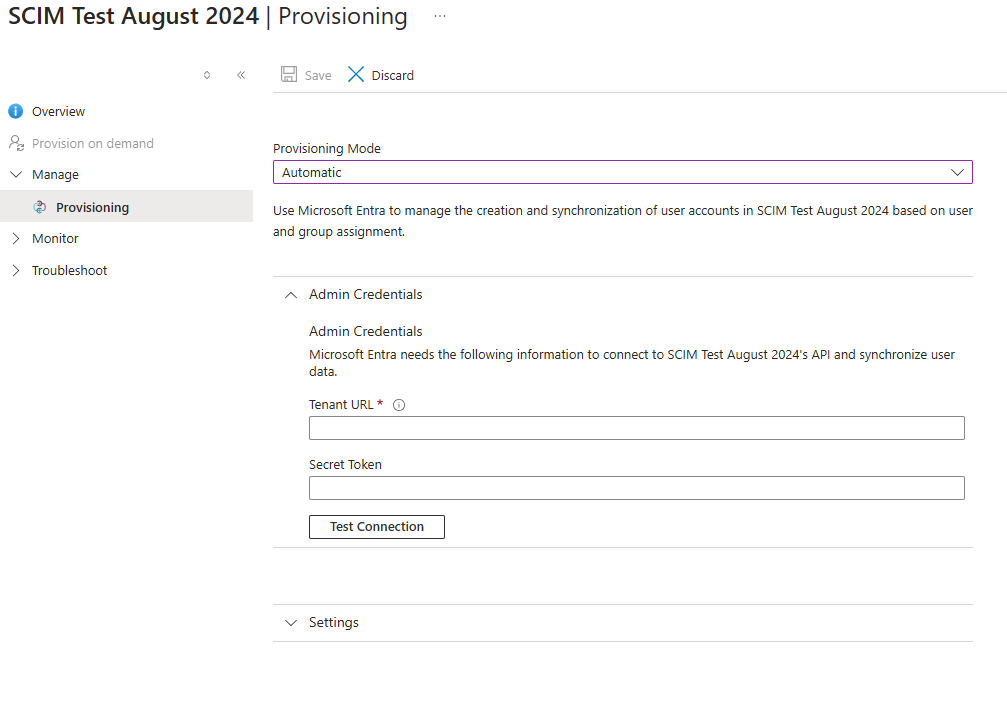The height and width of the screenshot is (717, 1007).
Task: Expand the Troubleshoot section
Action: click(x=15, y=270)
